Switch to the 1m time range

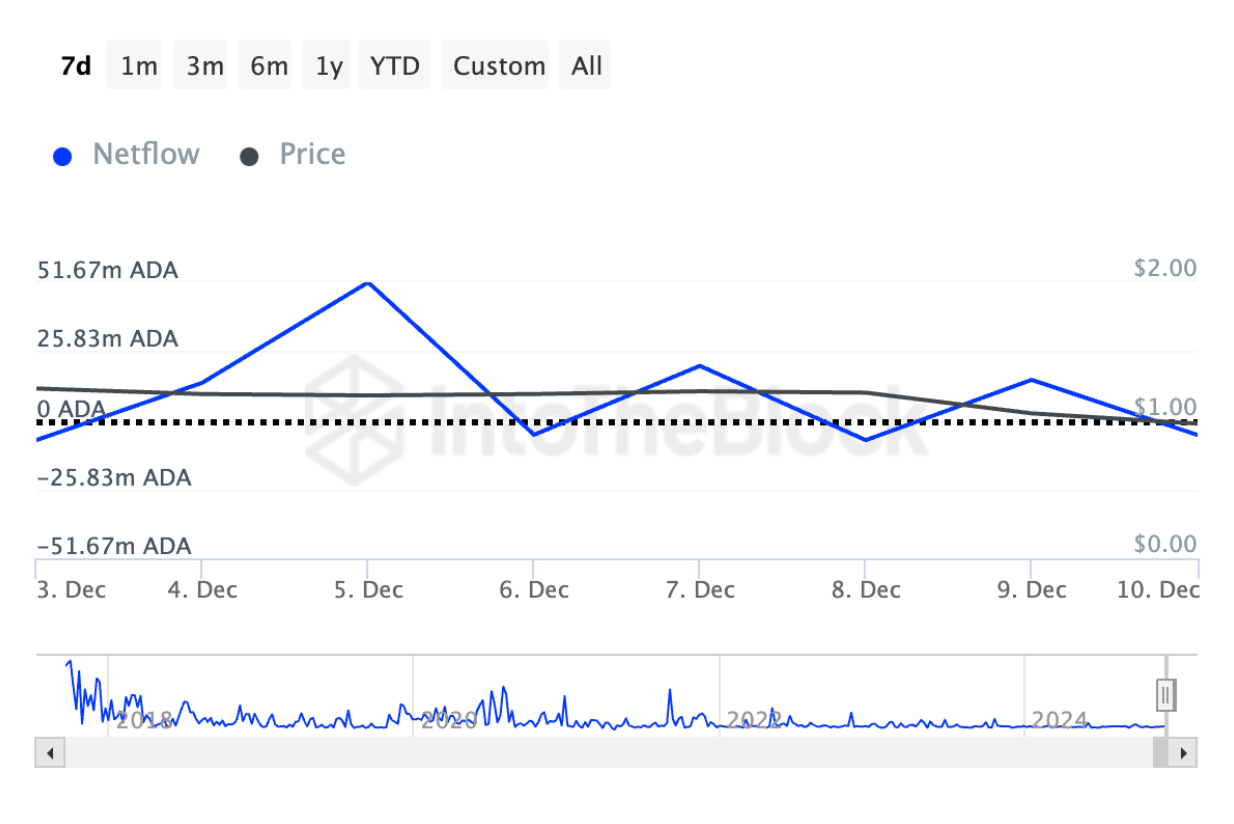pos(138,66)
